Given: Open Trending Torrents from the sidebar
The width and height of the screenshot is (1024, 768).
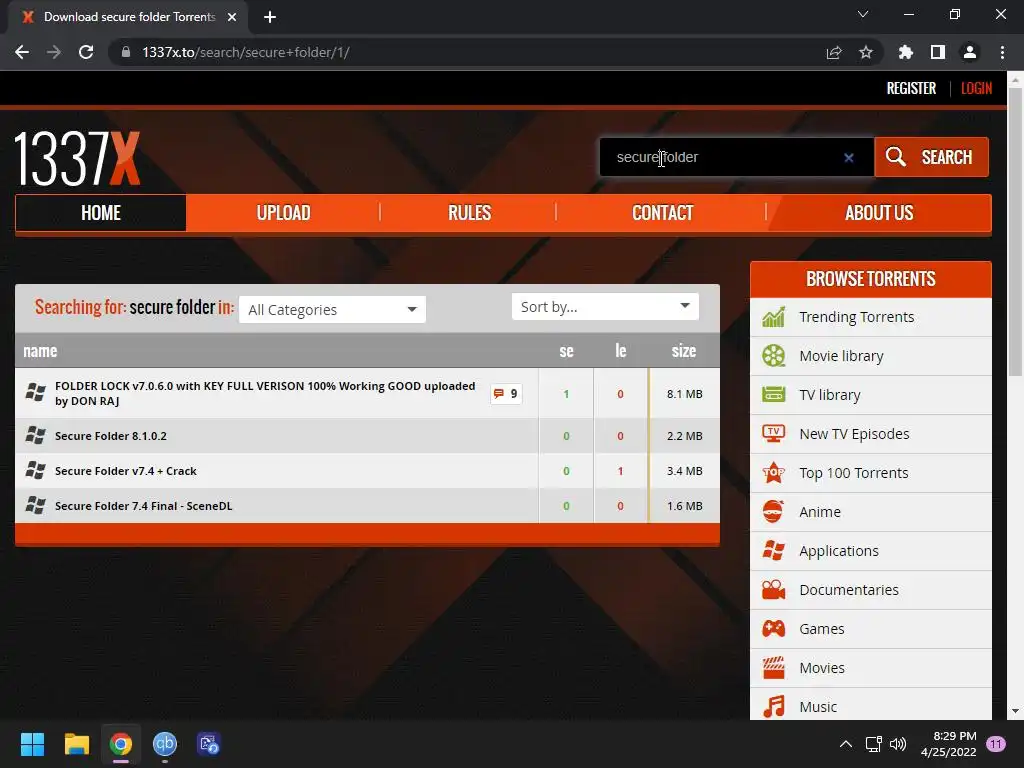Looking at the screenshot, I should coord(856,317).
